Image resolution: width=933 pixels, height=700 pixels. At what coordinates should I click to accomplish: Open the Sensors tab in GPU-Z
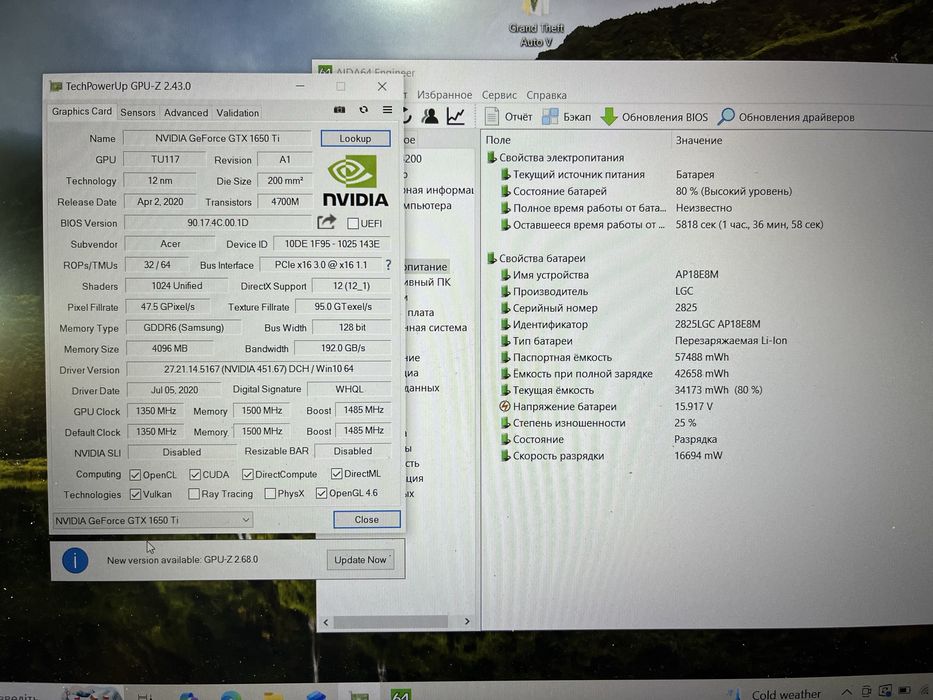point(137,112)
